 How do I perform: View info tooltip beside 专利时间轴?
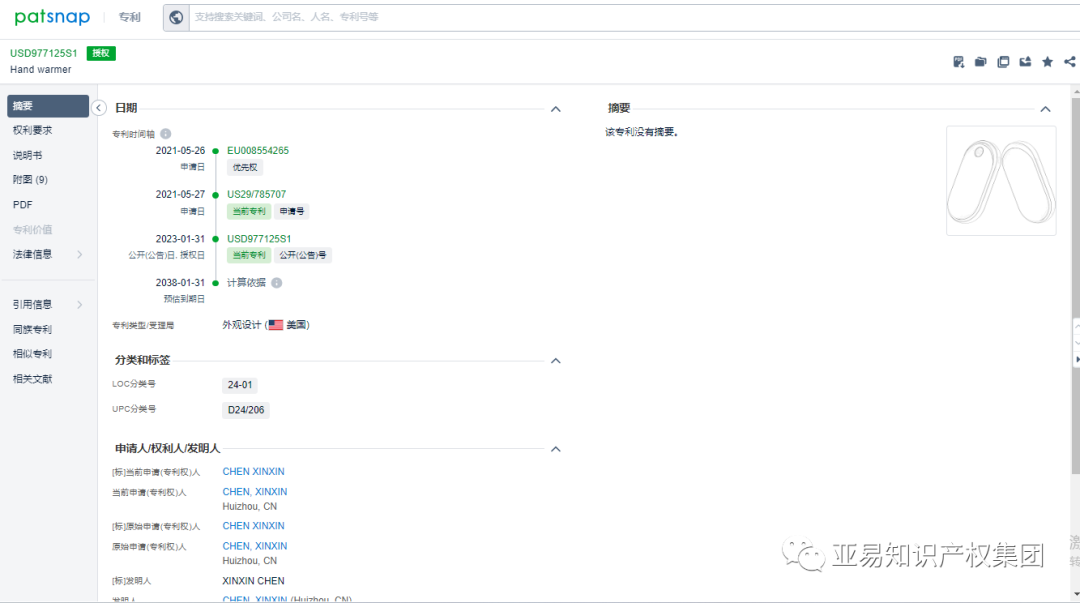(166, 132)
